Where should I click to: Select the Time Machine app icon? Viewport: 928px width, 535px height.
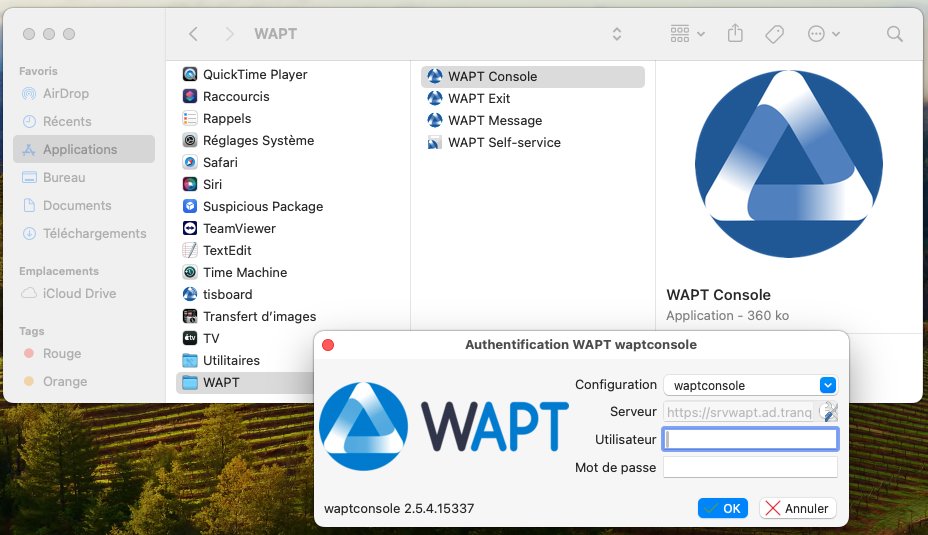(190, 272)
